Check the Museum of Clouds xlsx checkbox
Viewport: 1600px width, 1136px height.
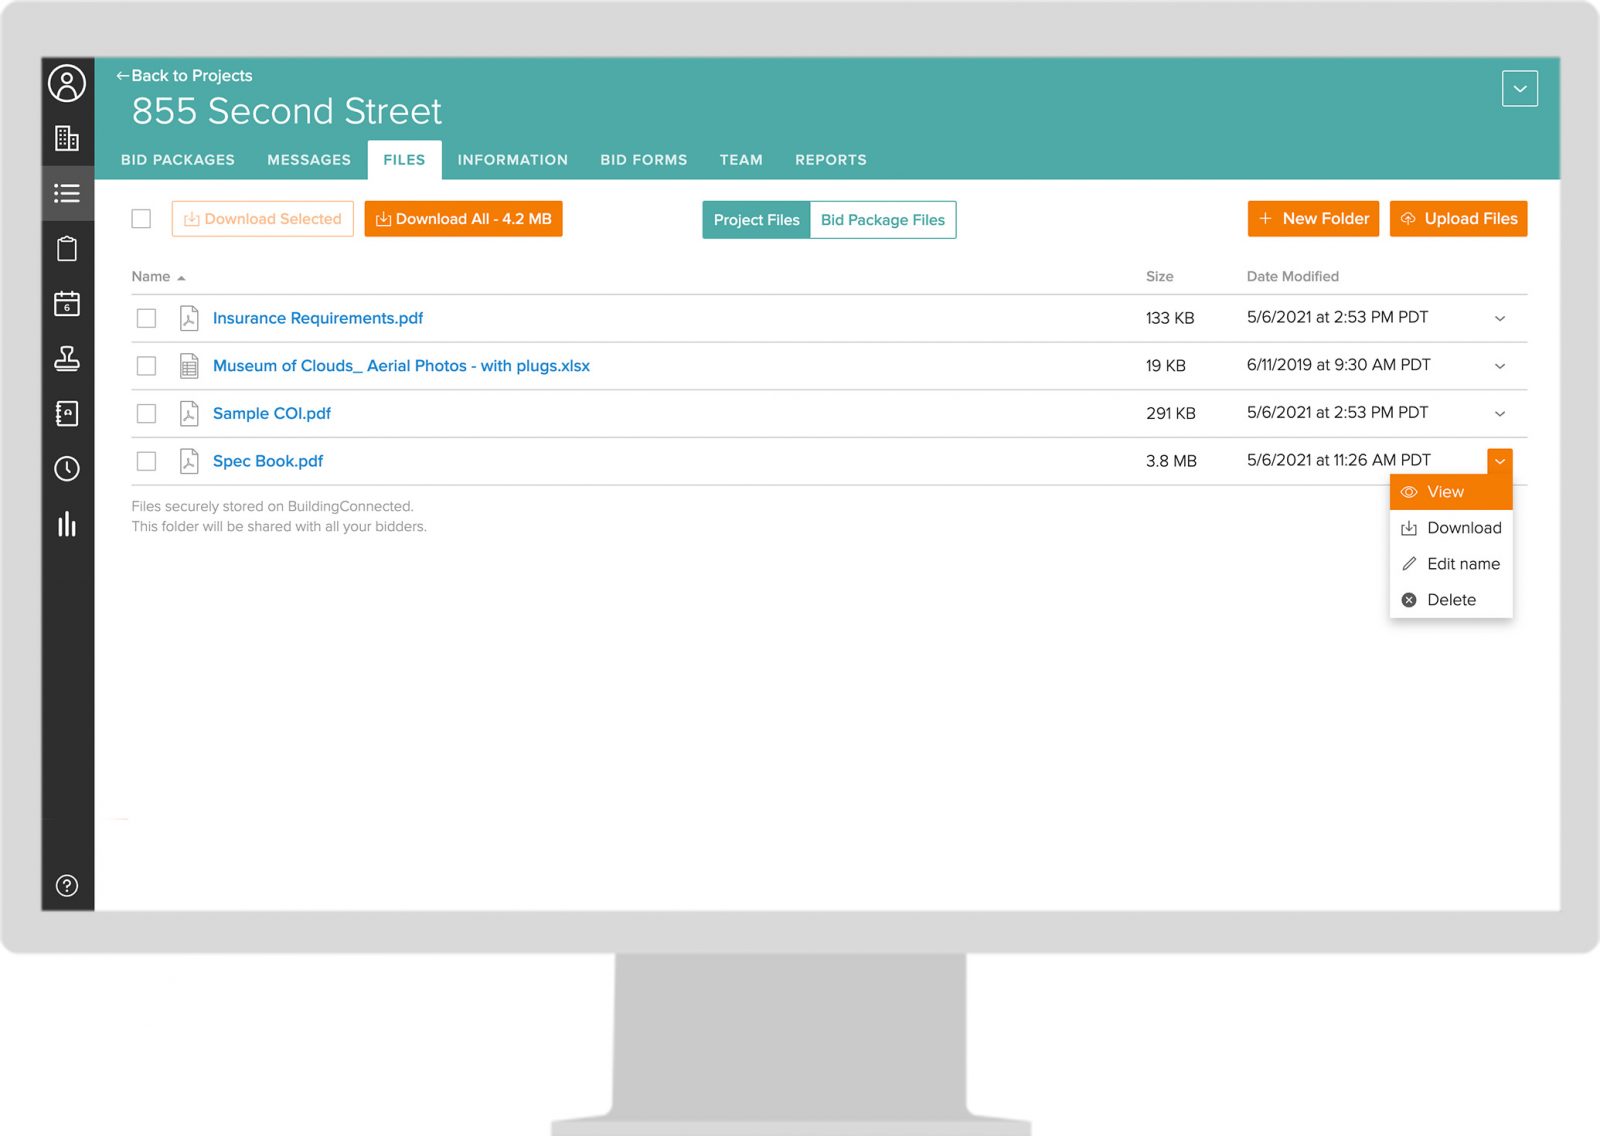click(147, 366)
